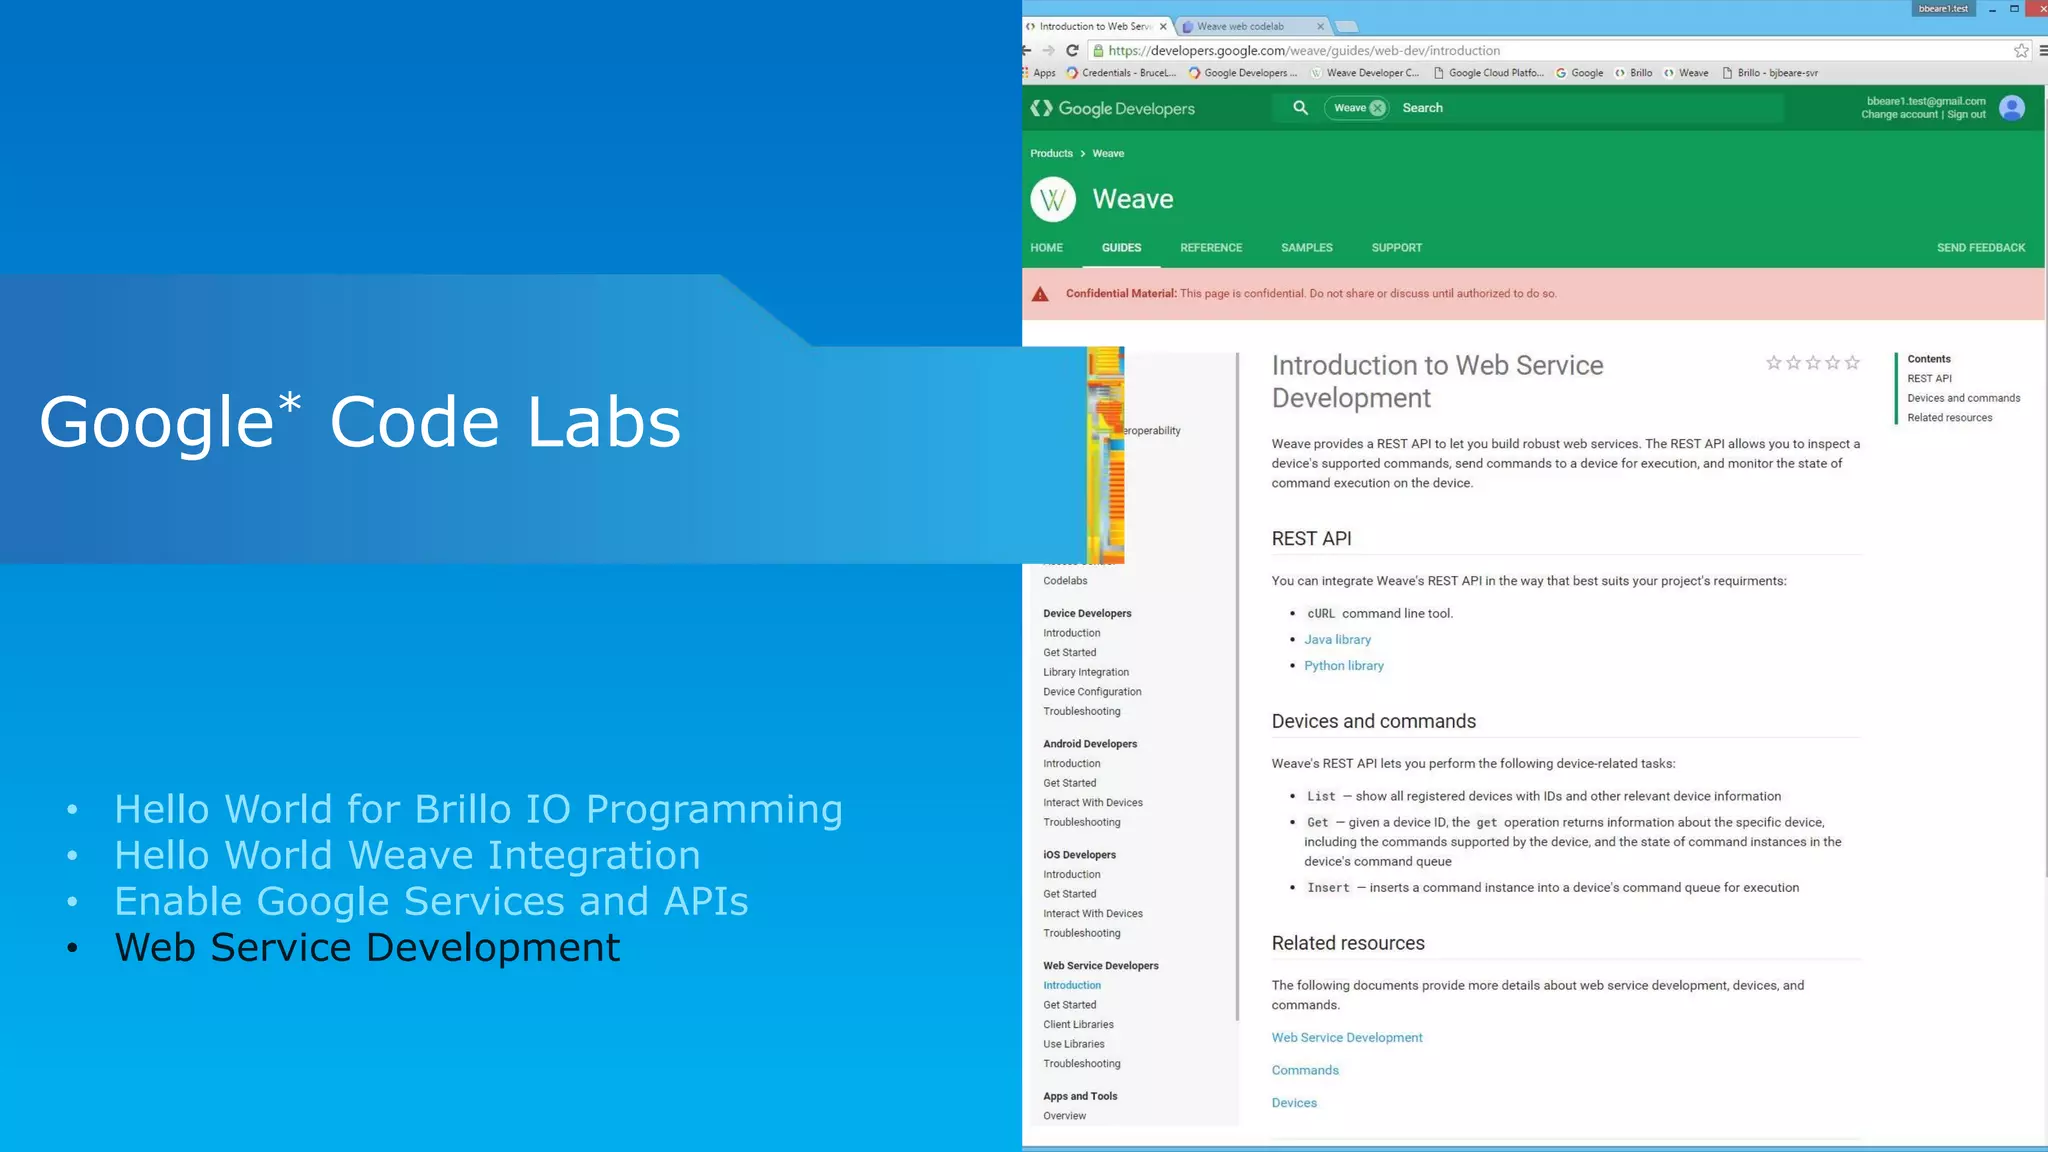Open Codelabs in the sidebar
Image resolution: width=2048 pixels, height=1152 pixels.
coord(1065,581)
